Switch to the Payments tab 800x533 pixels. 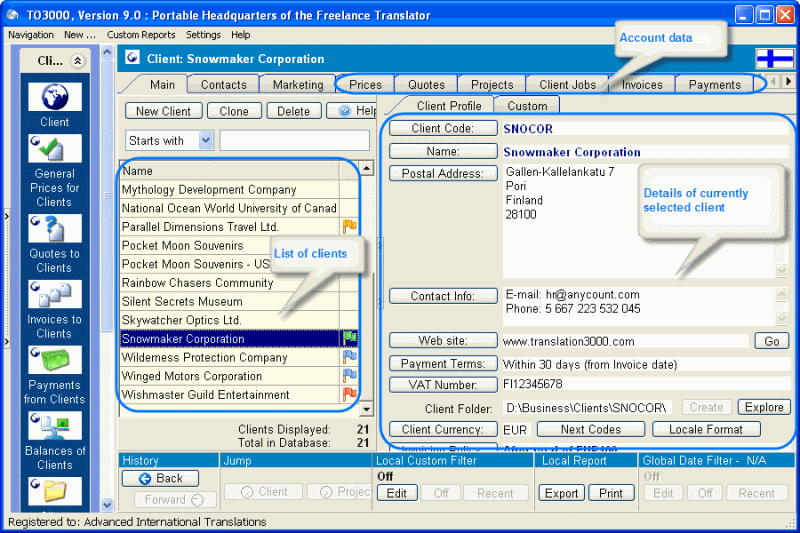[714, 85]
